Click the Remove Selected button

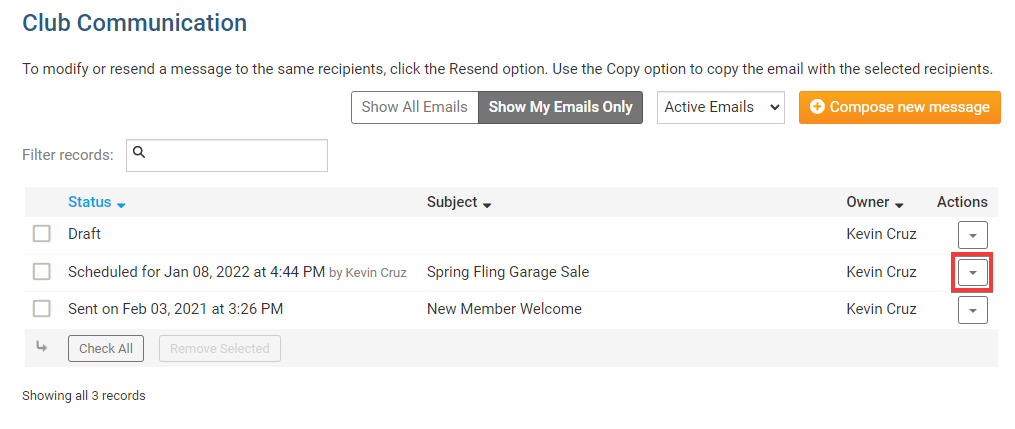click(220, 349)
